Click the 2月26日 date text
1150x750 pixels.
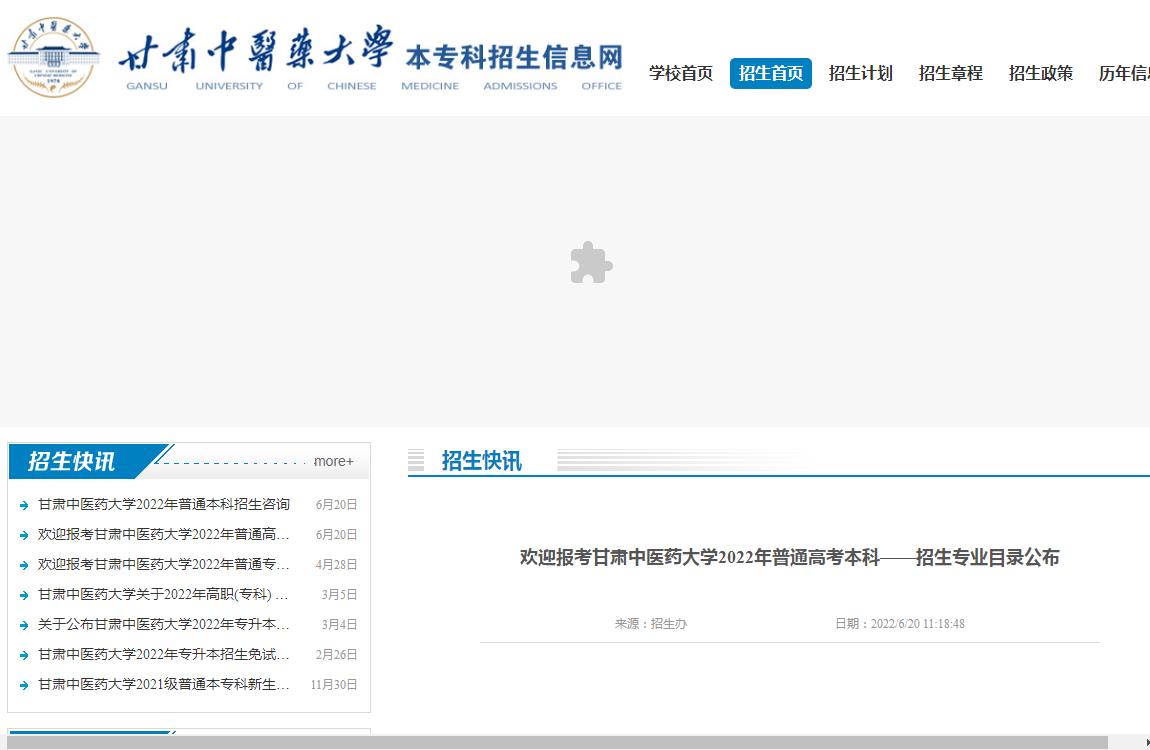pyautogui.click(x=336, y=655)
